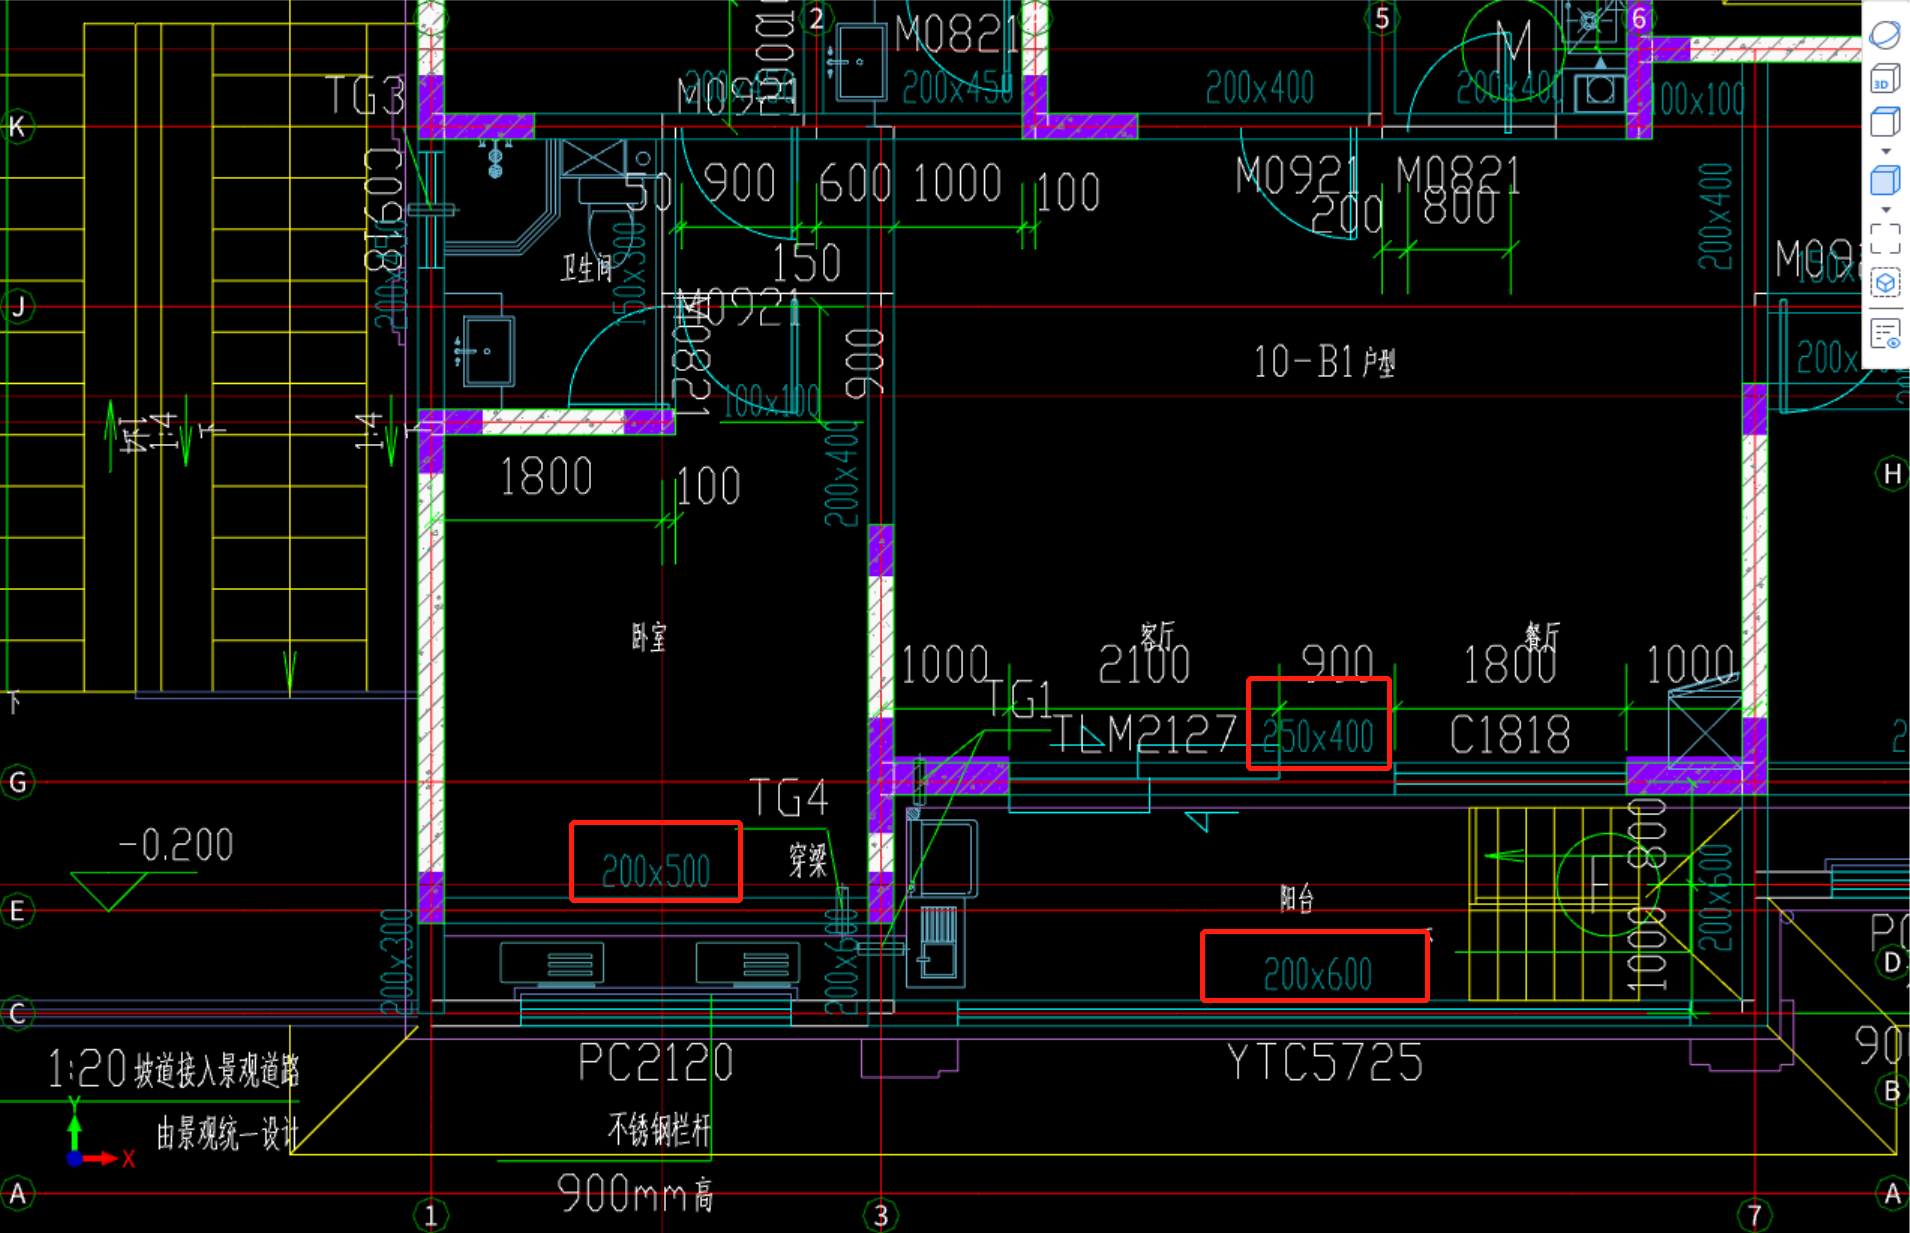Select the door label TLM2127

1145,735
